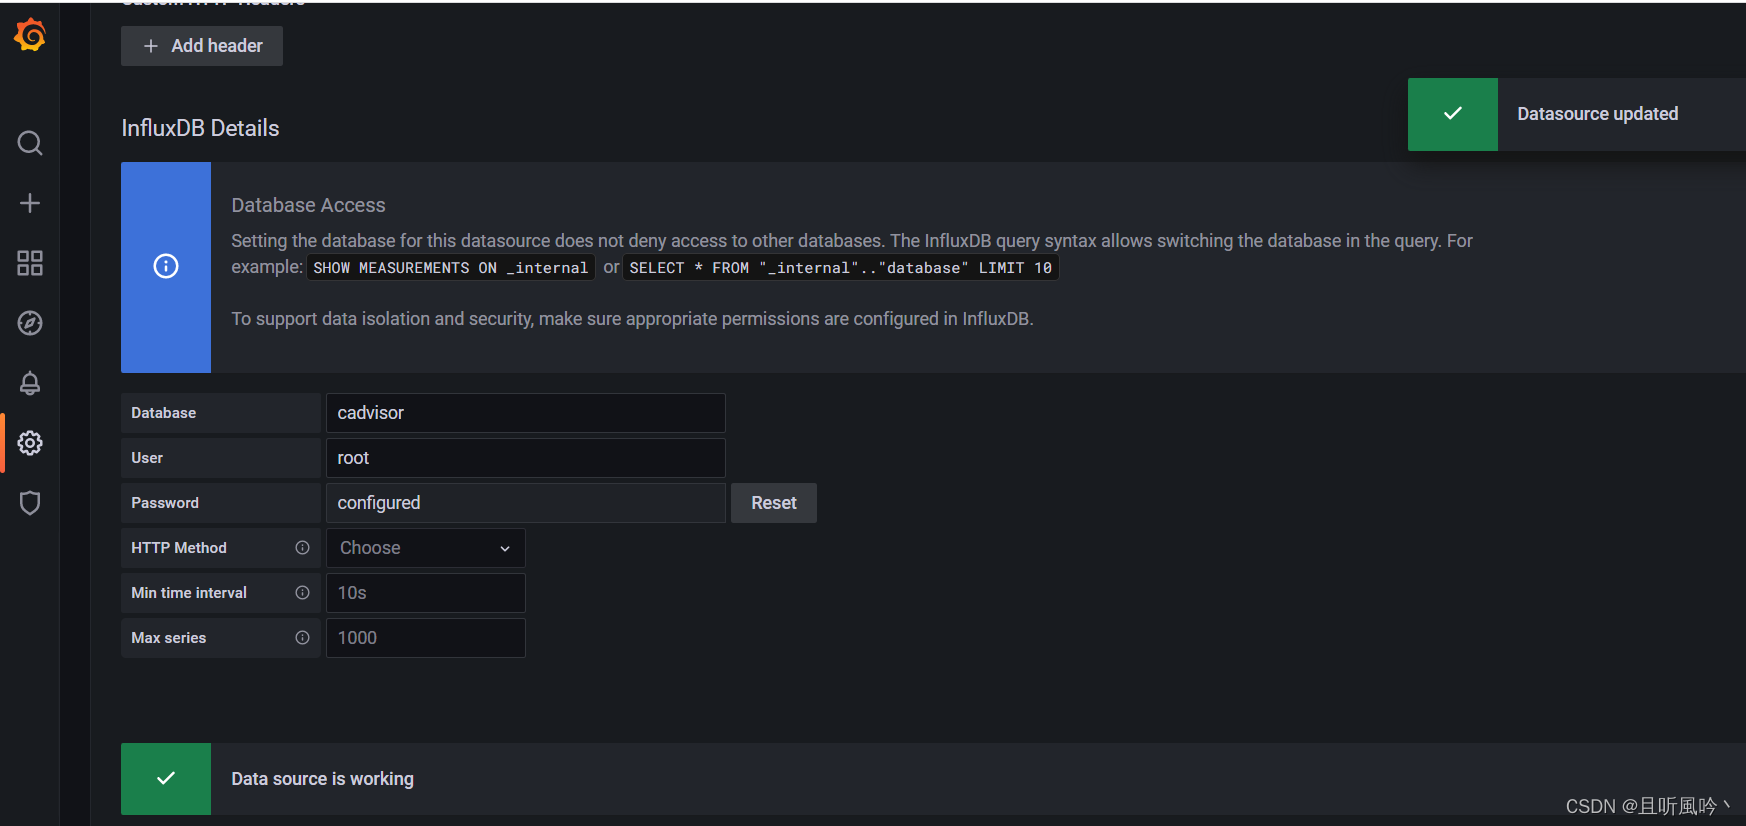Viewport: 1746px width, 826px height.
Task: Click the info icon beside Min time interval
Action: pos(302,593)
